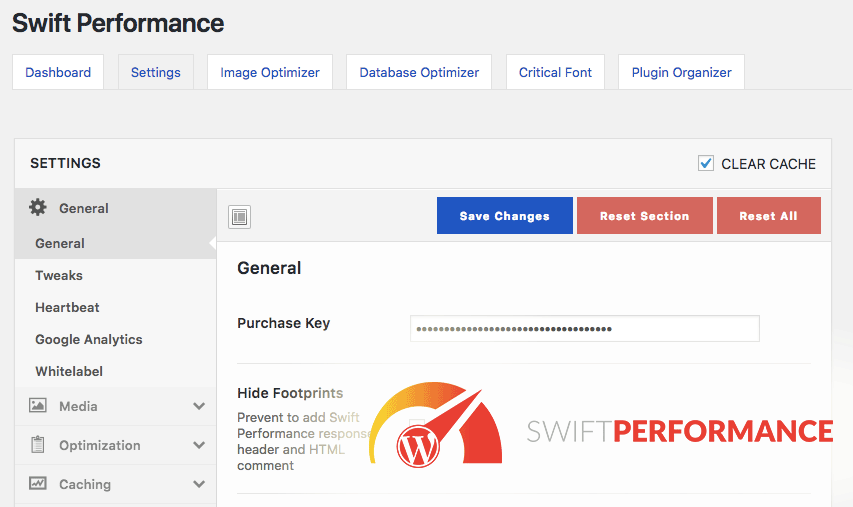This screenshot has height=507, width=853.
Task: Click the WordPress speedometer logo
Action: 436,427
